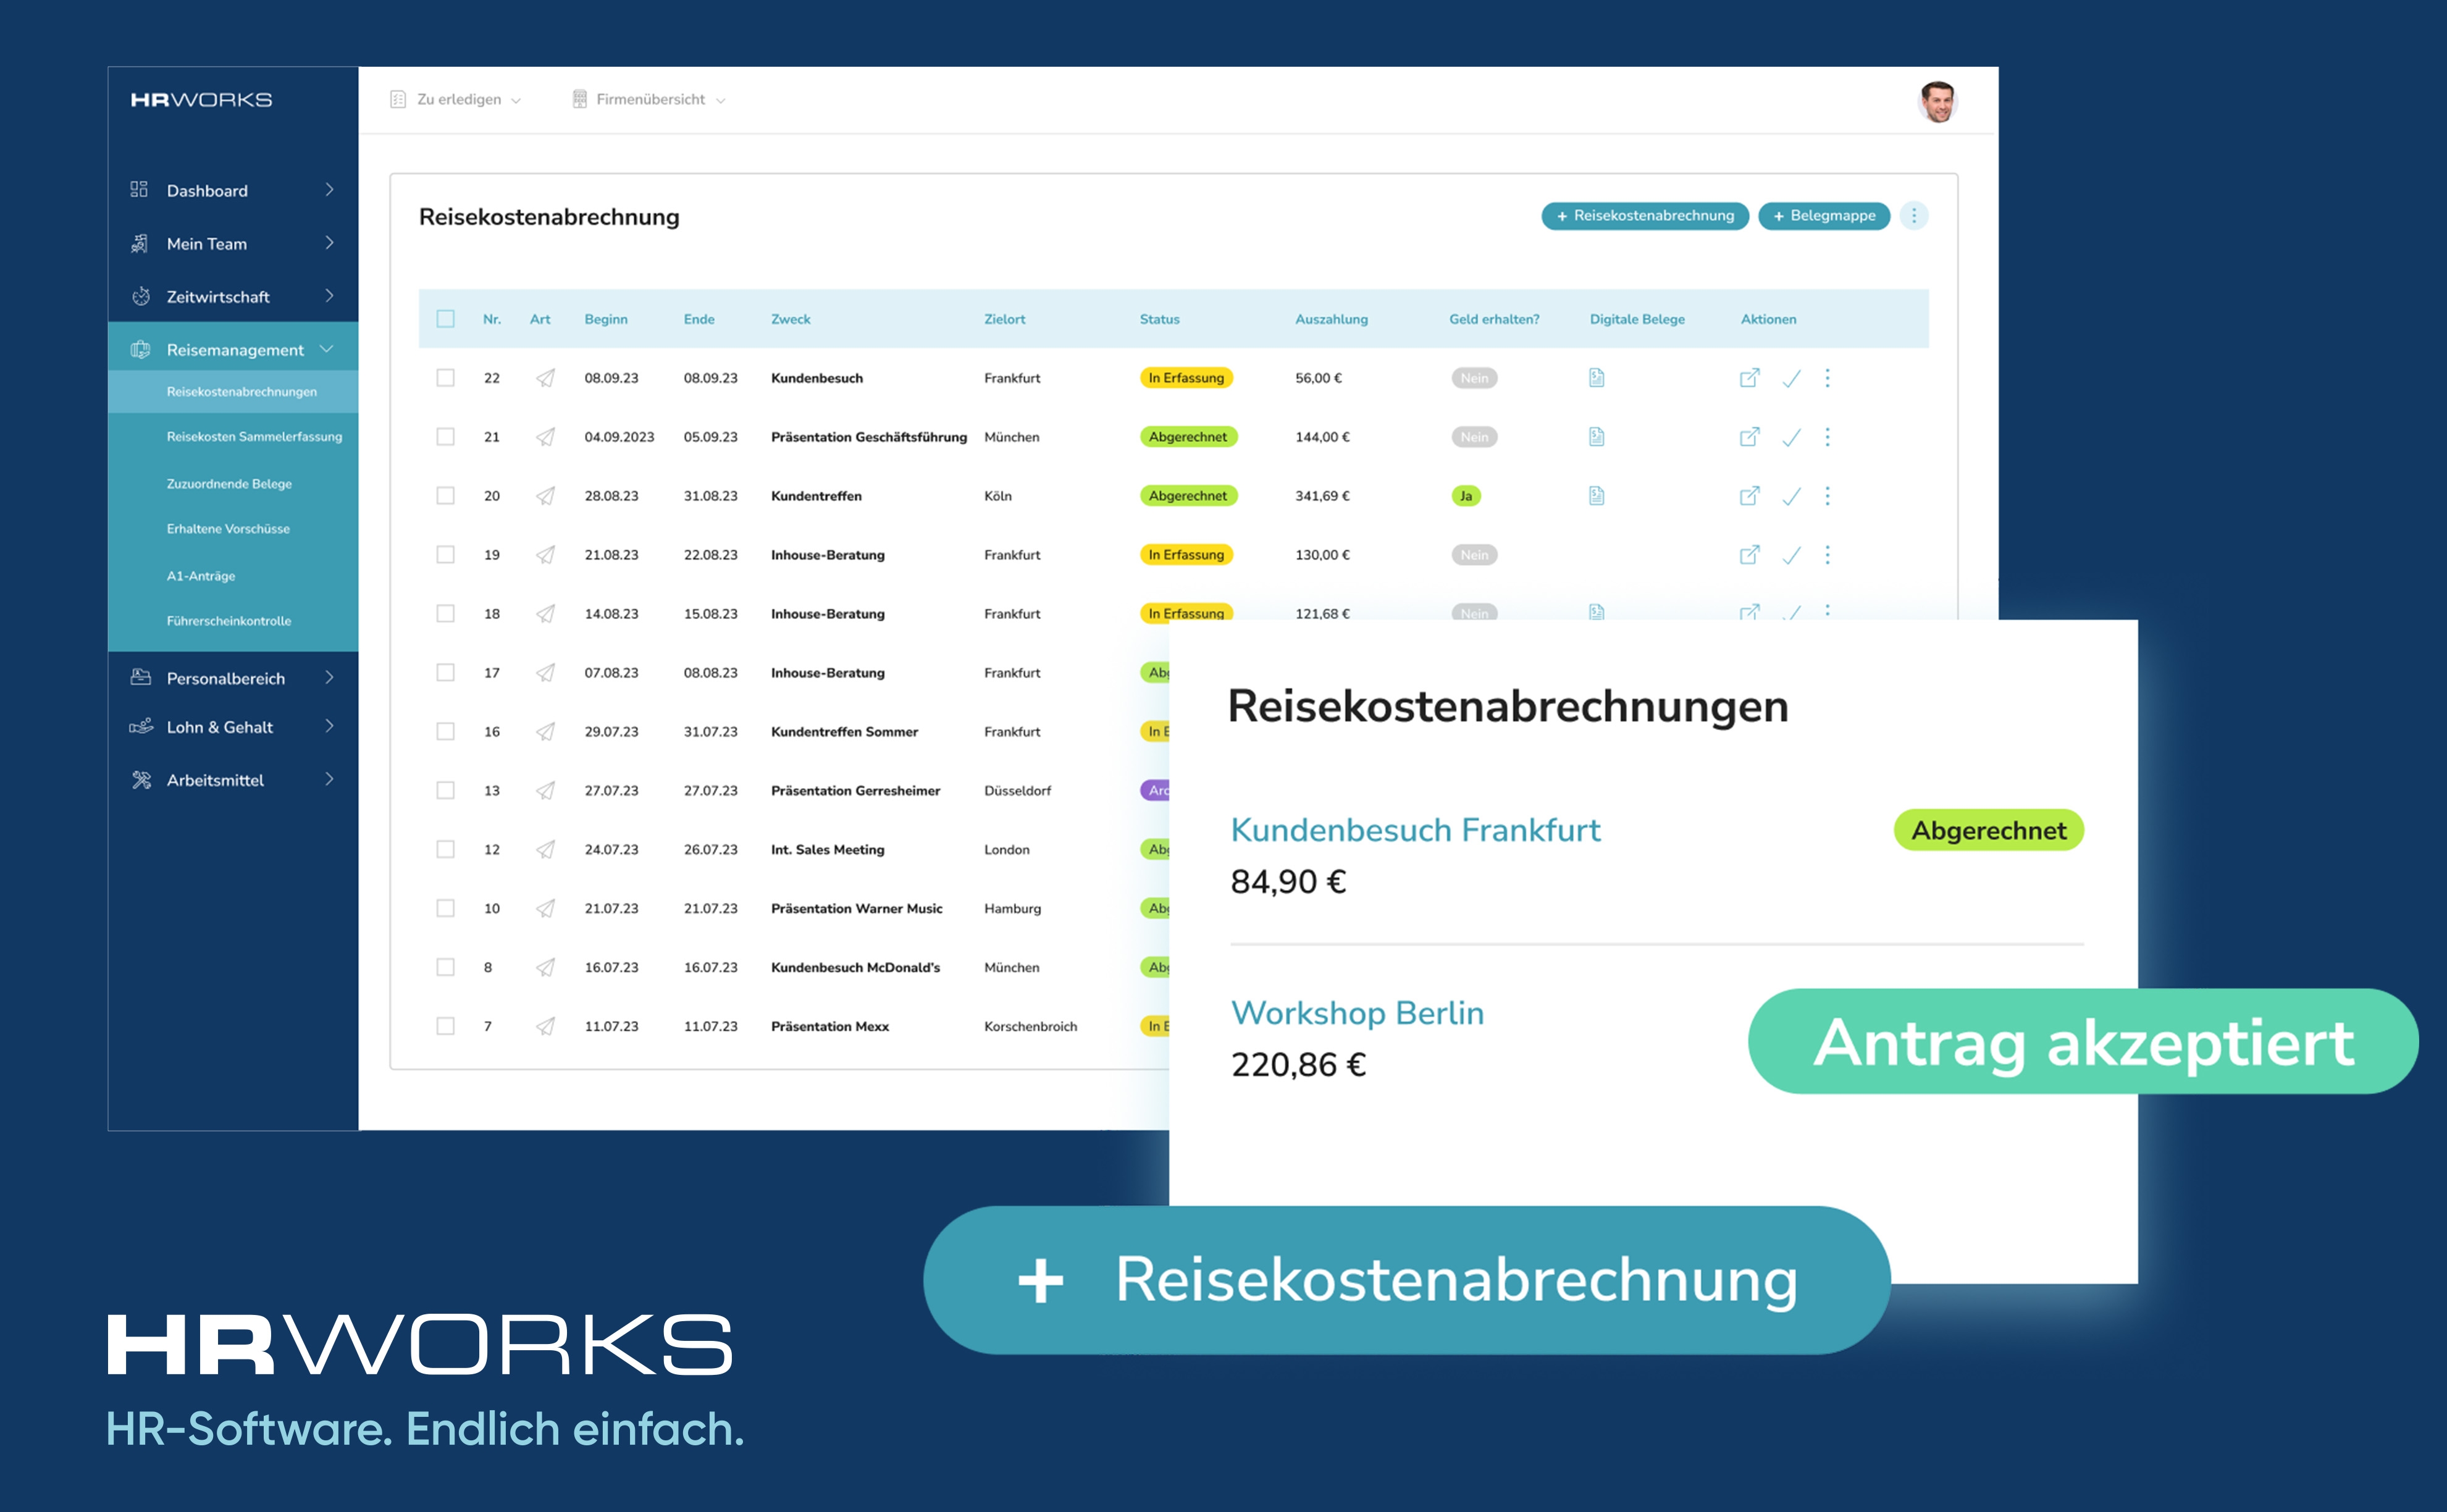The width and height of the screenshot is (2447, 1512).
Task: Click airplane type icon for trip 17
Action: [545, 673]
